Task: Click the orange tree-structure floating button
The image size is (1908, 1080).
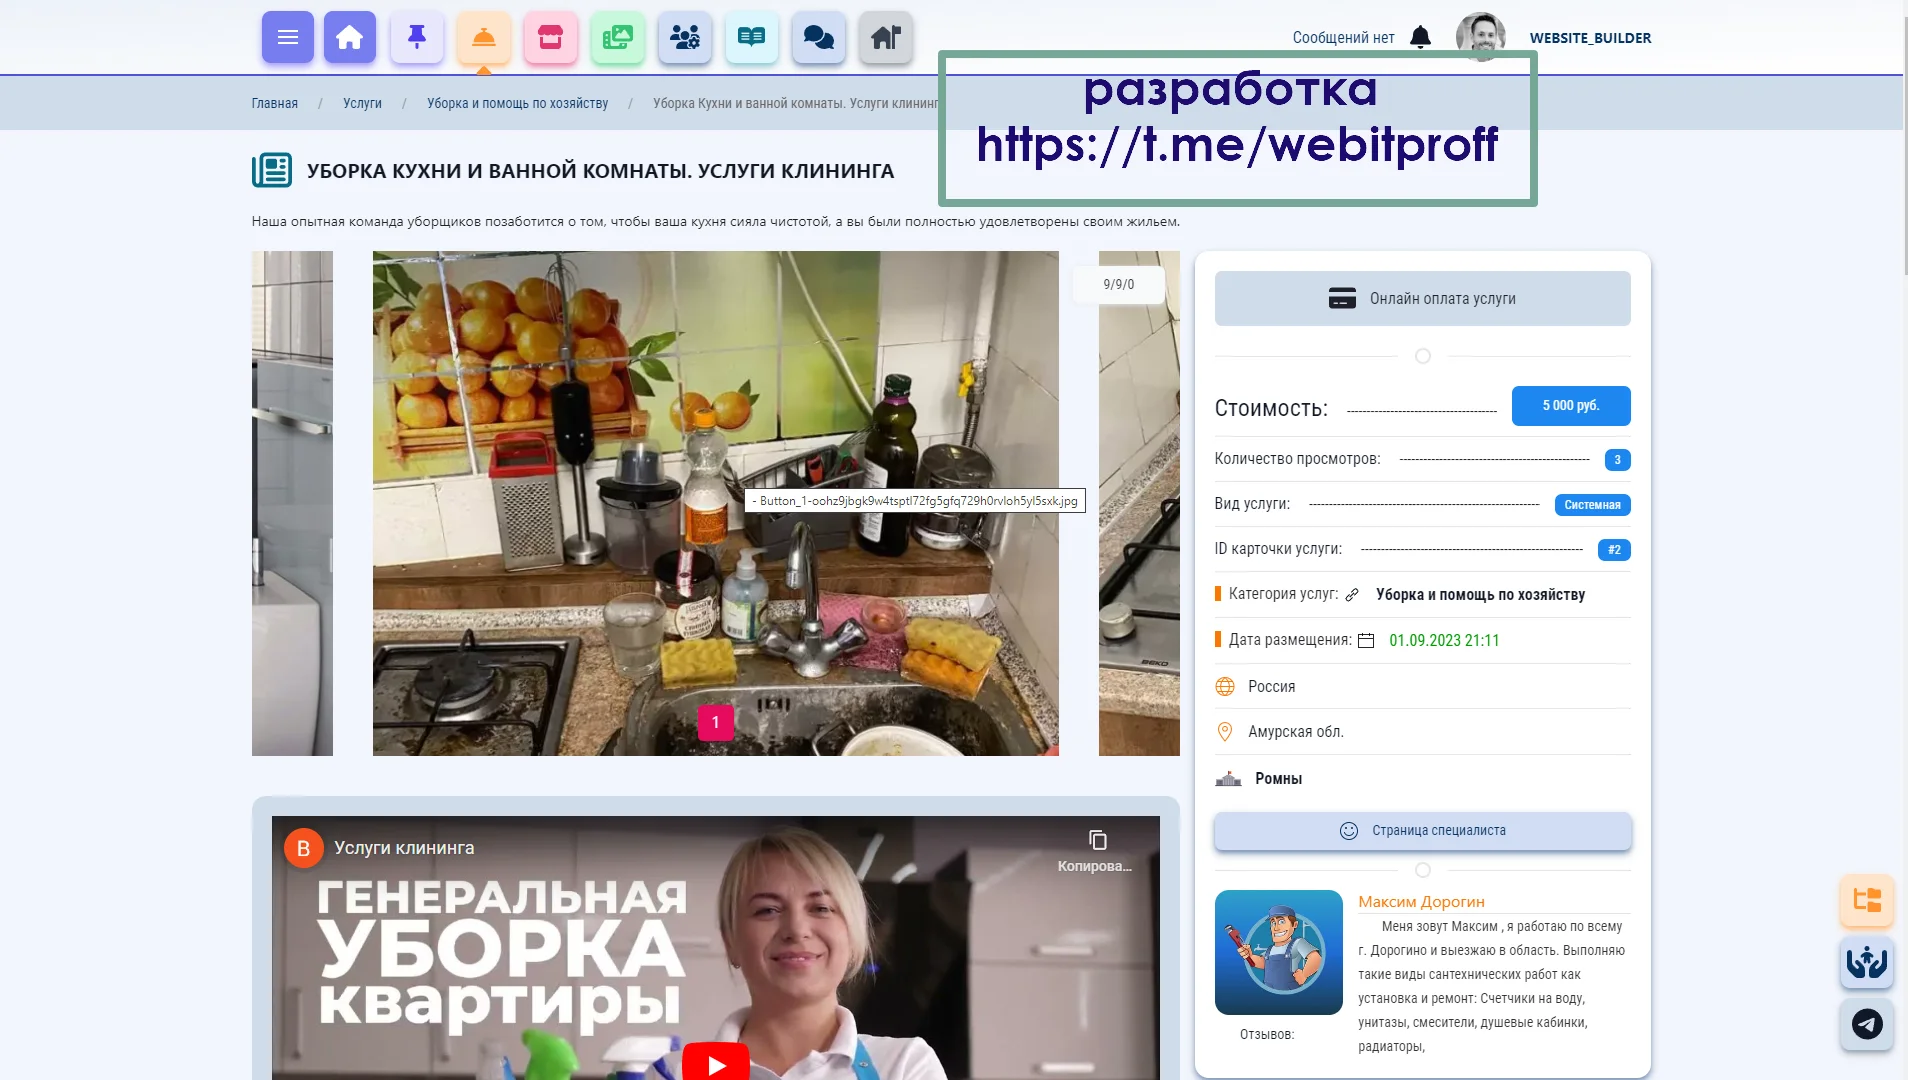Action: (x=1866, y=900)
